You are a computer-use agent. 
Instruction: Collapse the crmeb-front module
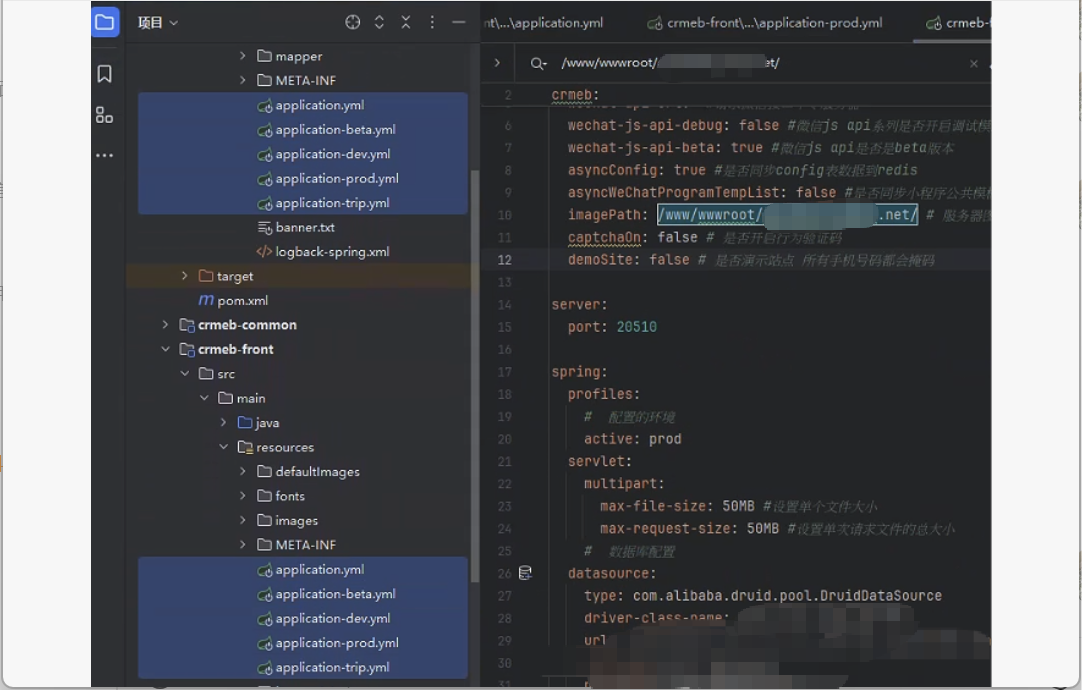(165, 349)
